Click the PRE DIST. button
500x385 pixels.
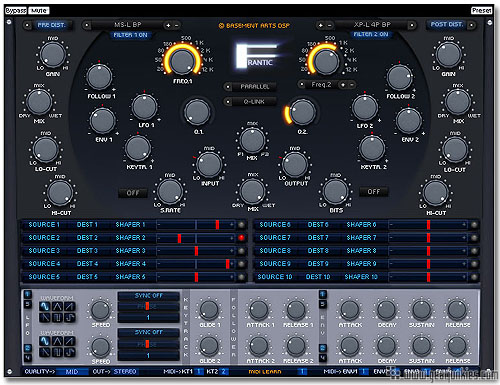pyautogui.click(x=51, y=25)
